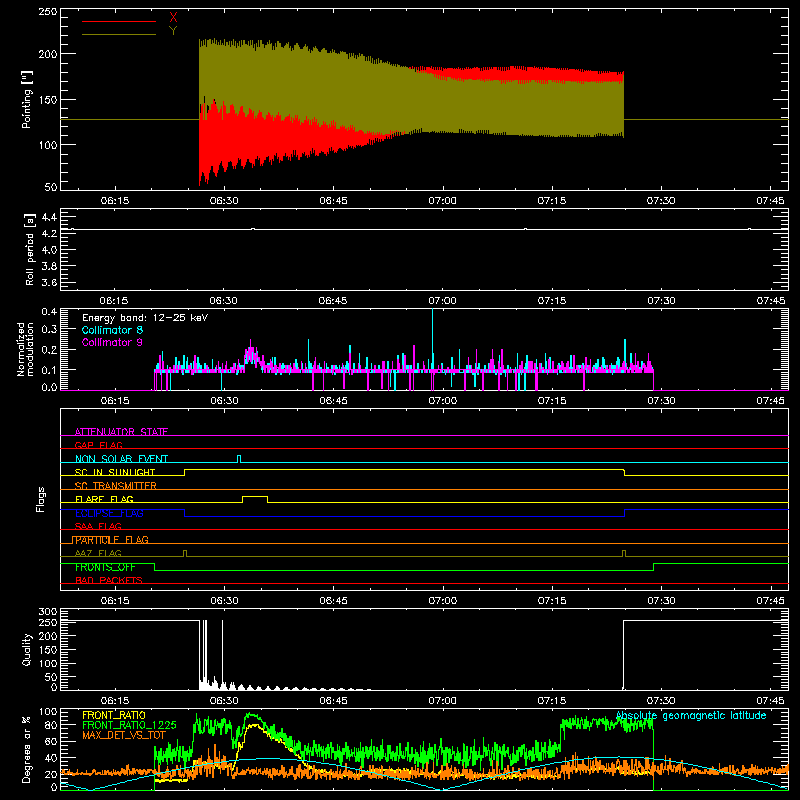Screen dimensions: 800x800
Task: Click 'Absolute geomagnetic latitude' legend text
Action: 691,716
